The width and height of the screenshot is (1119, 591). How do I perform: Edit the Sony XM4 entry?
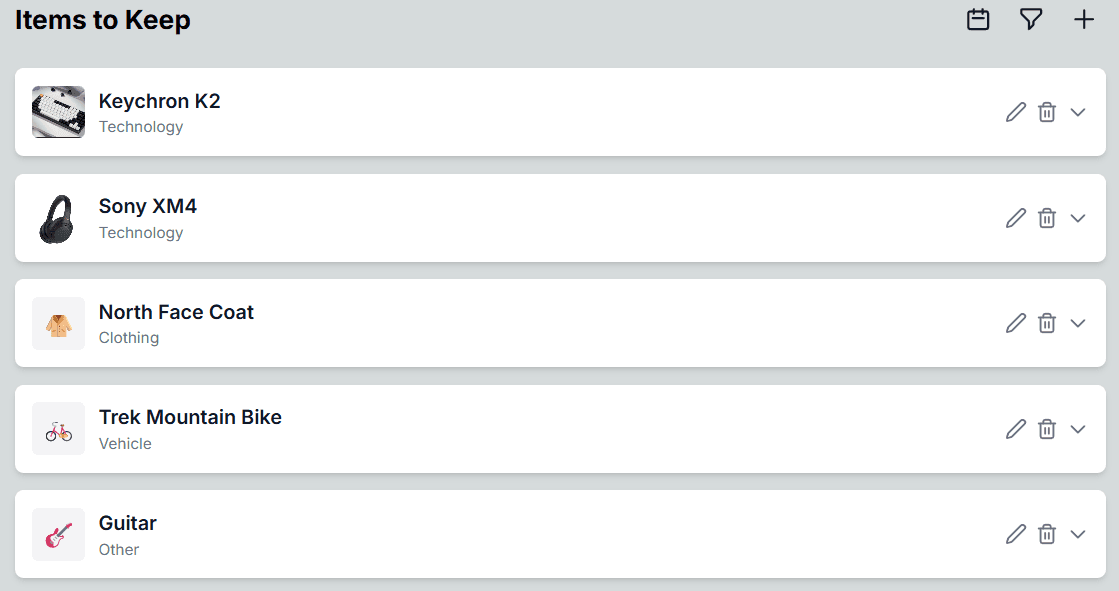pos(1016,218)
